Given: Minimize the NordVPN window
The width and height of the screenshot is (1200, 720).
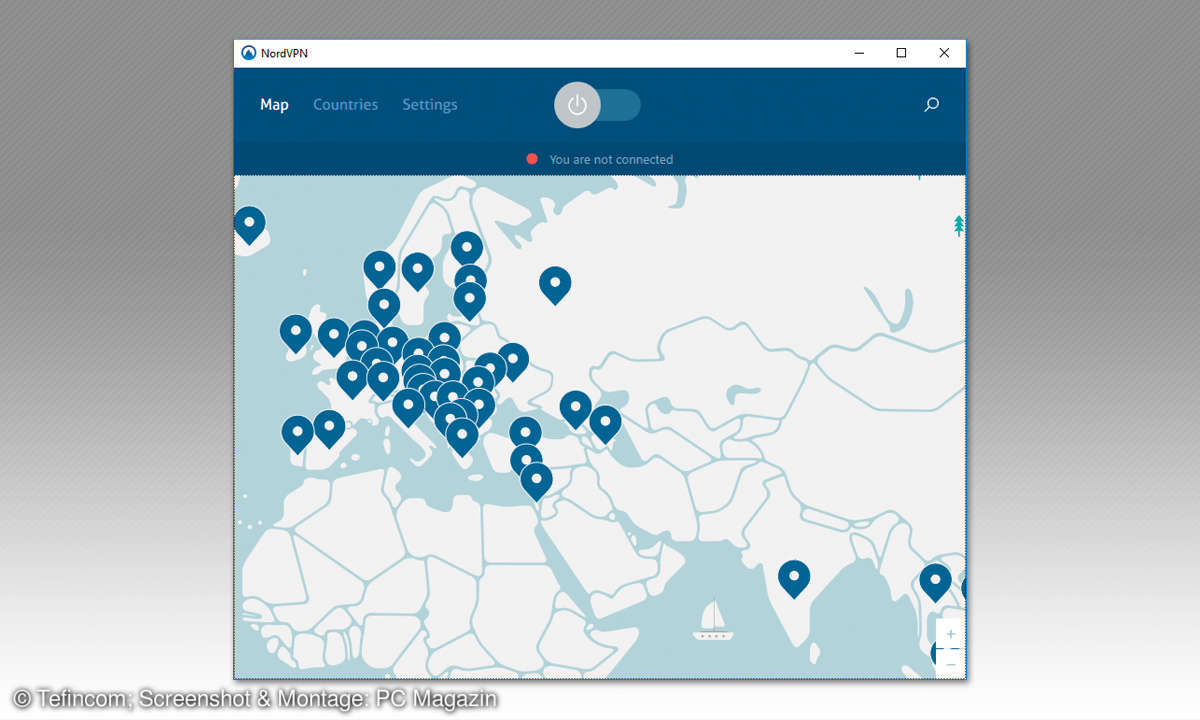Looking at the screenshot, I should [859, 53].
